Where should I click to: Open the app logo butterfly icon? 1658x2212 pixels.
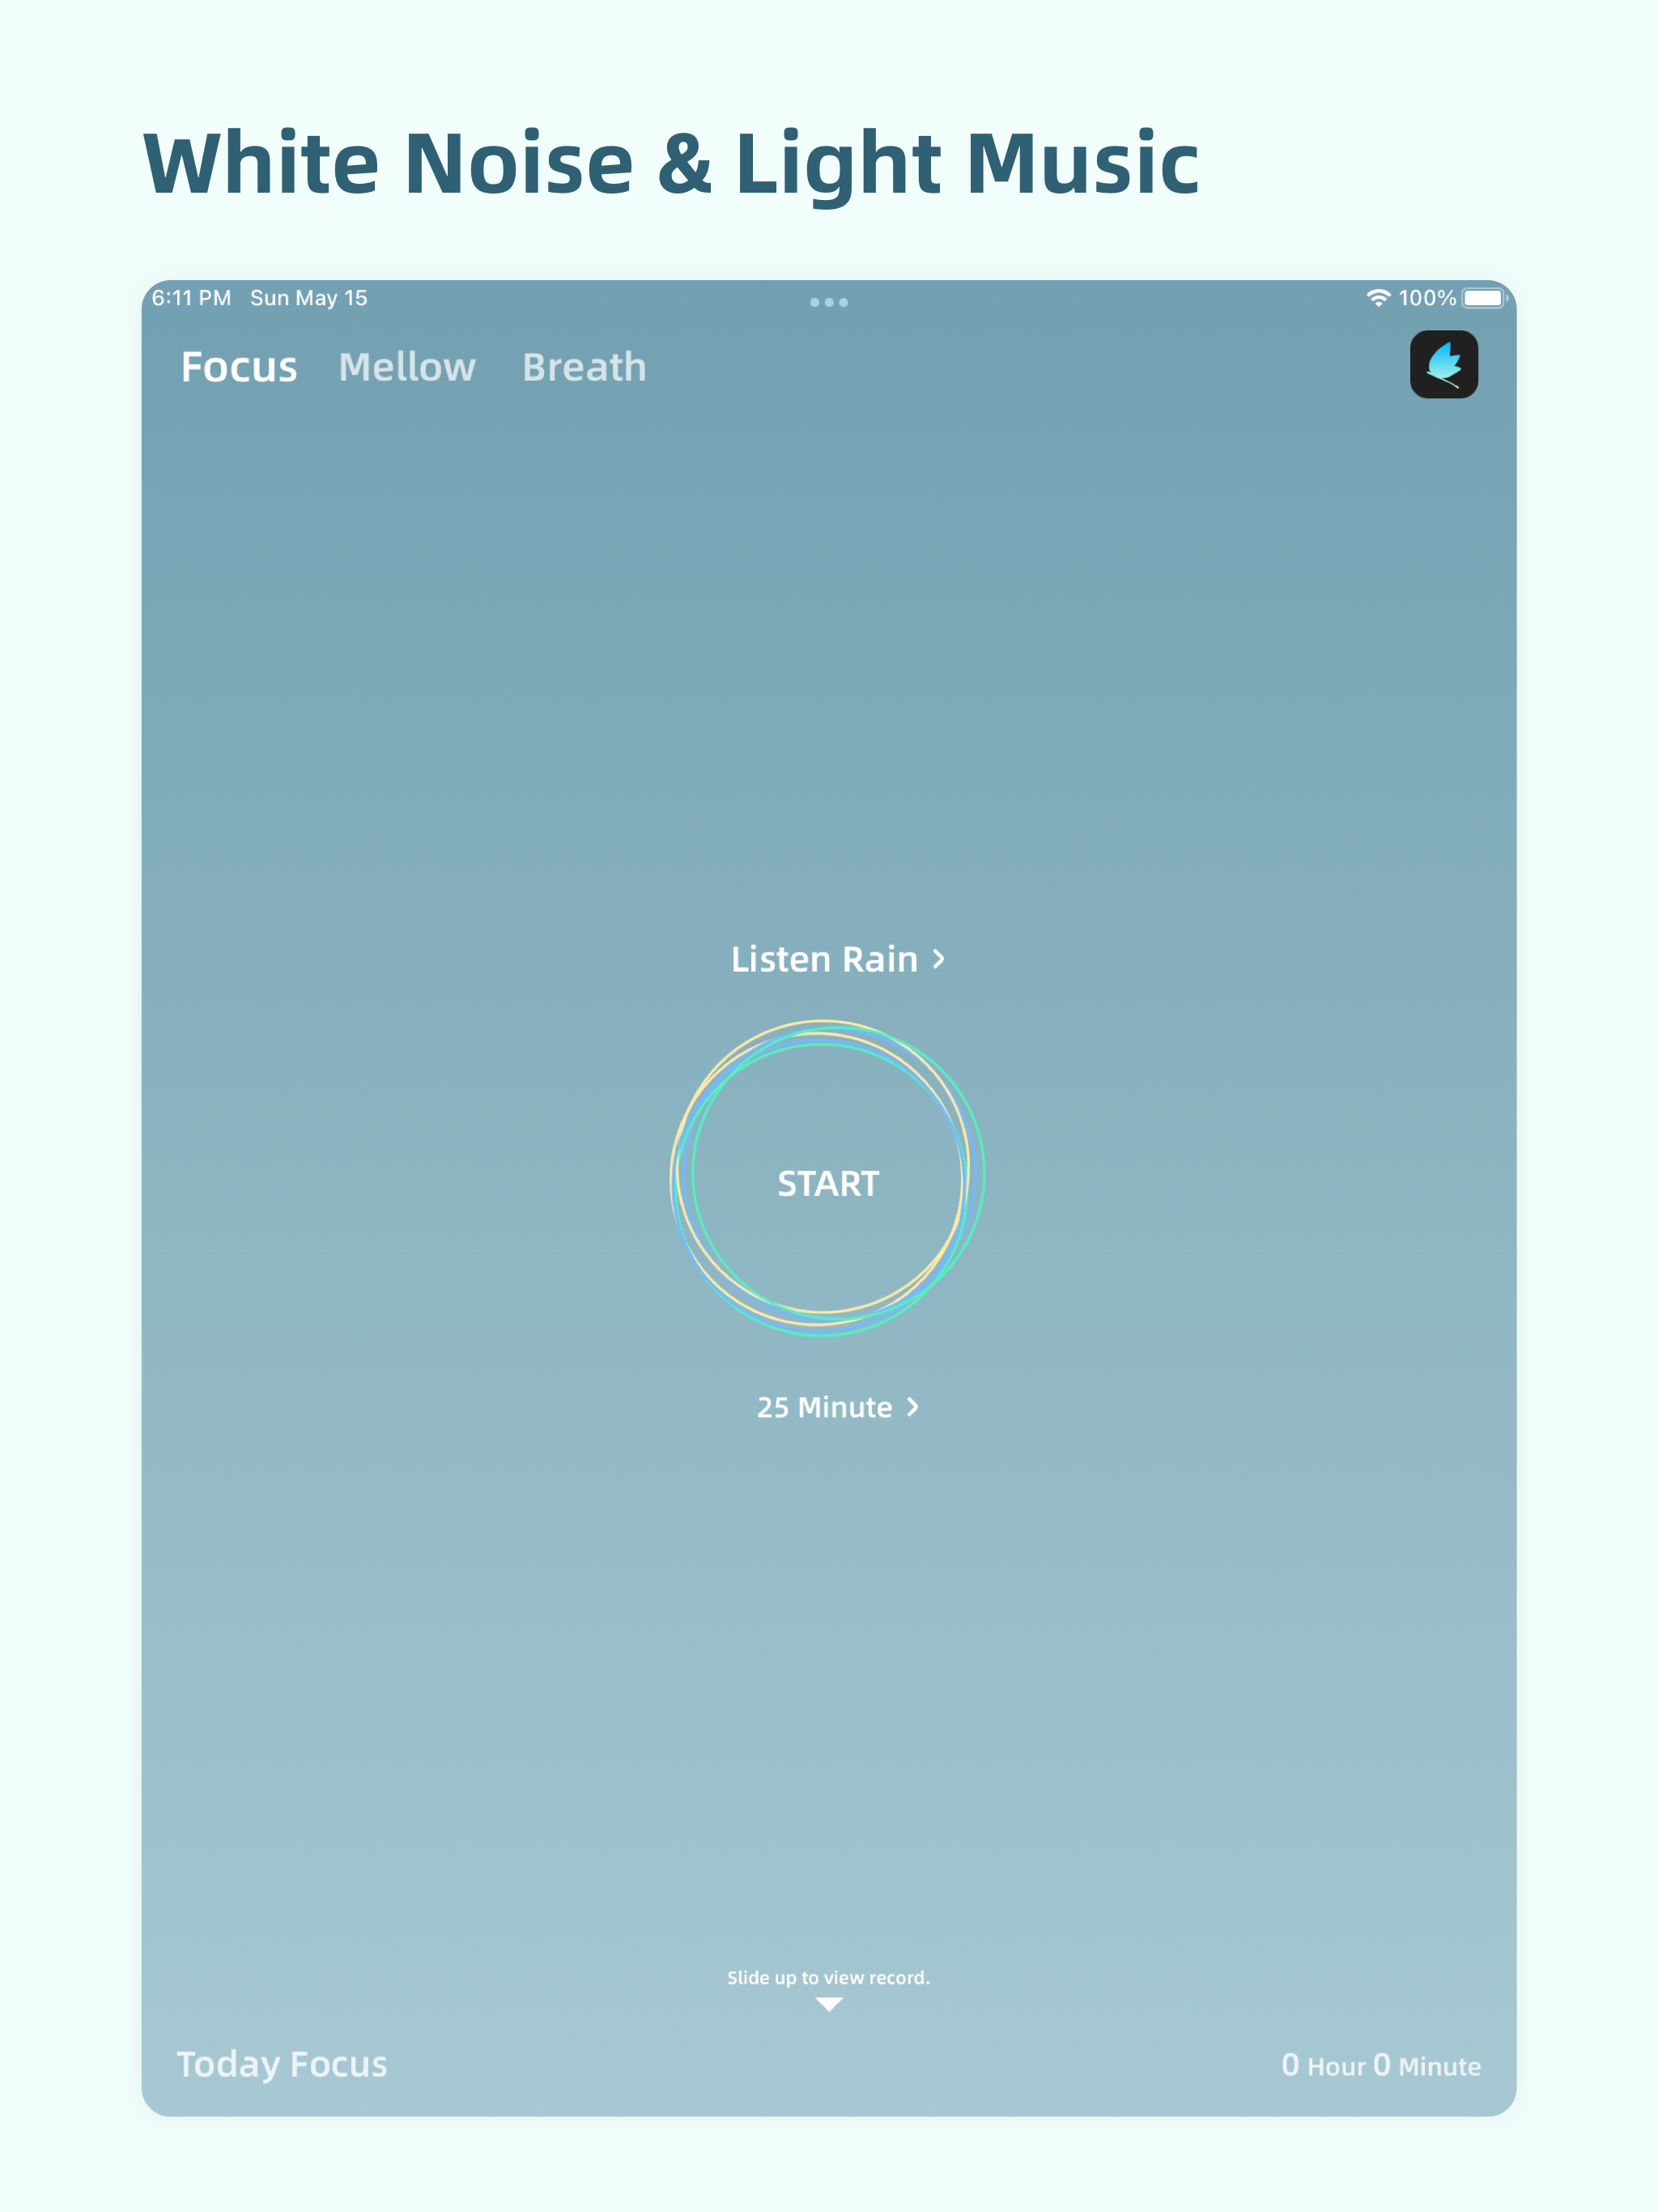tap(1444, 365)
